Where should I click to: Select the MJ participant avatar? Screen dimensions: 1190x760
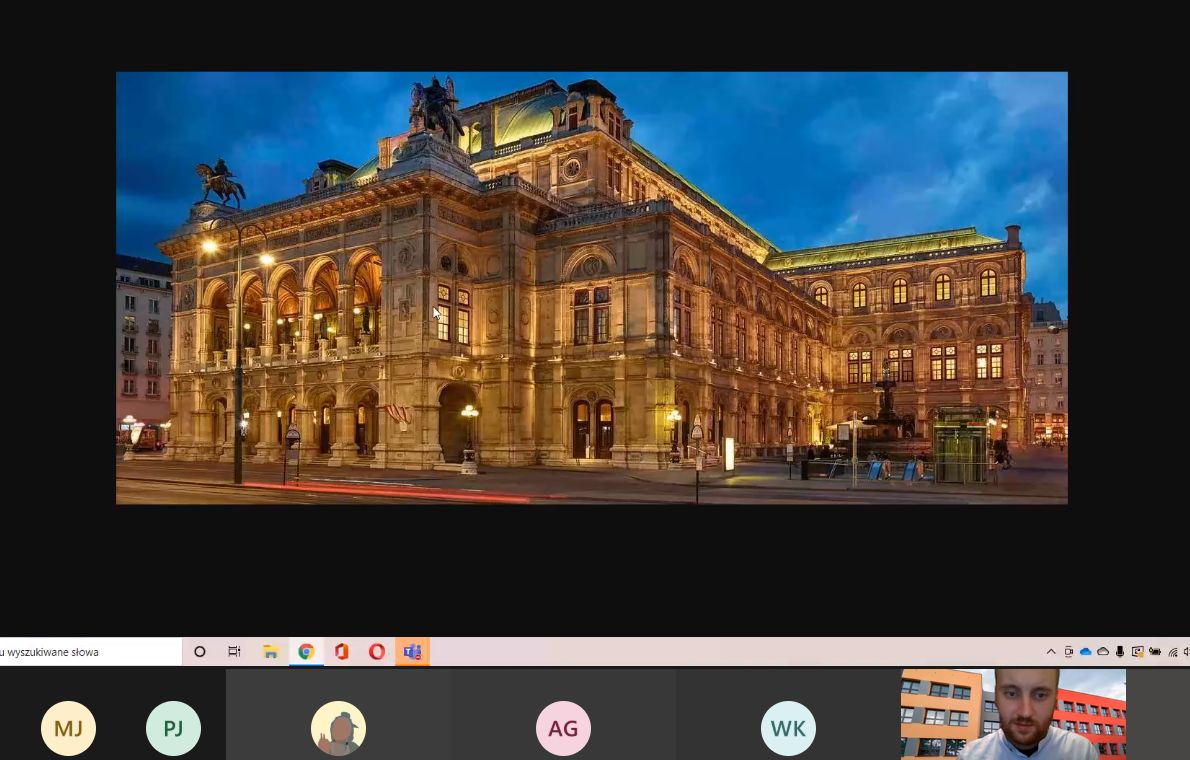(x=68, y=728)
